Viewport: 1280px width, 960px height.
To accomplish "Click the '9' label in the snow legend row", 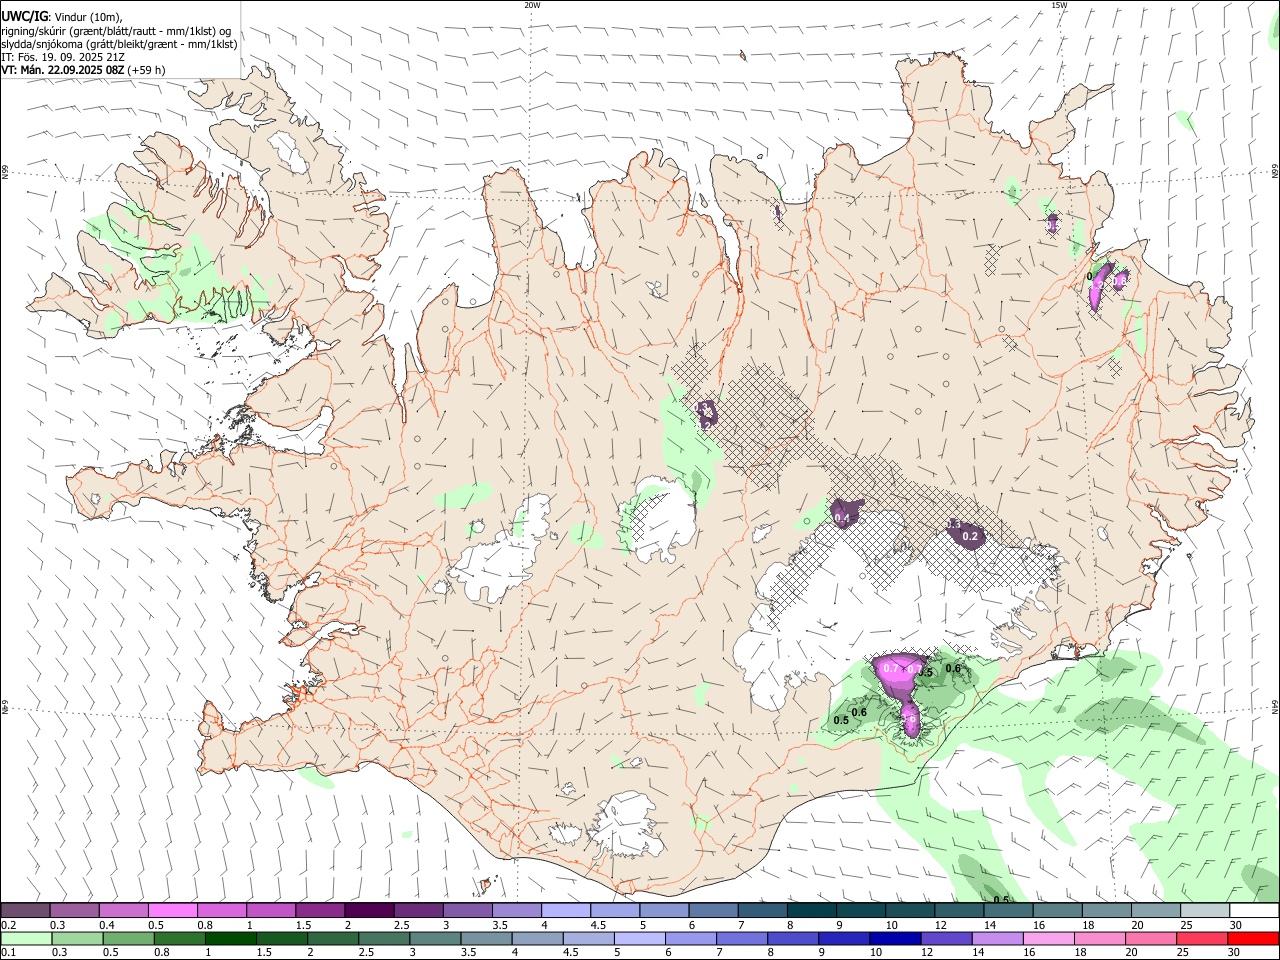I will 838,925.
